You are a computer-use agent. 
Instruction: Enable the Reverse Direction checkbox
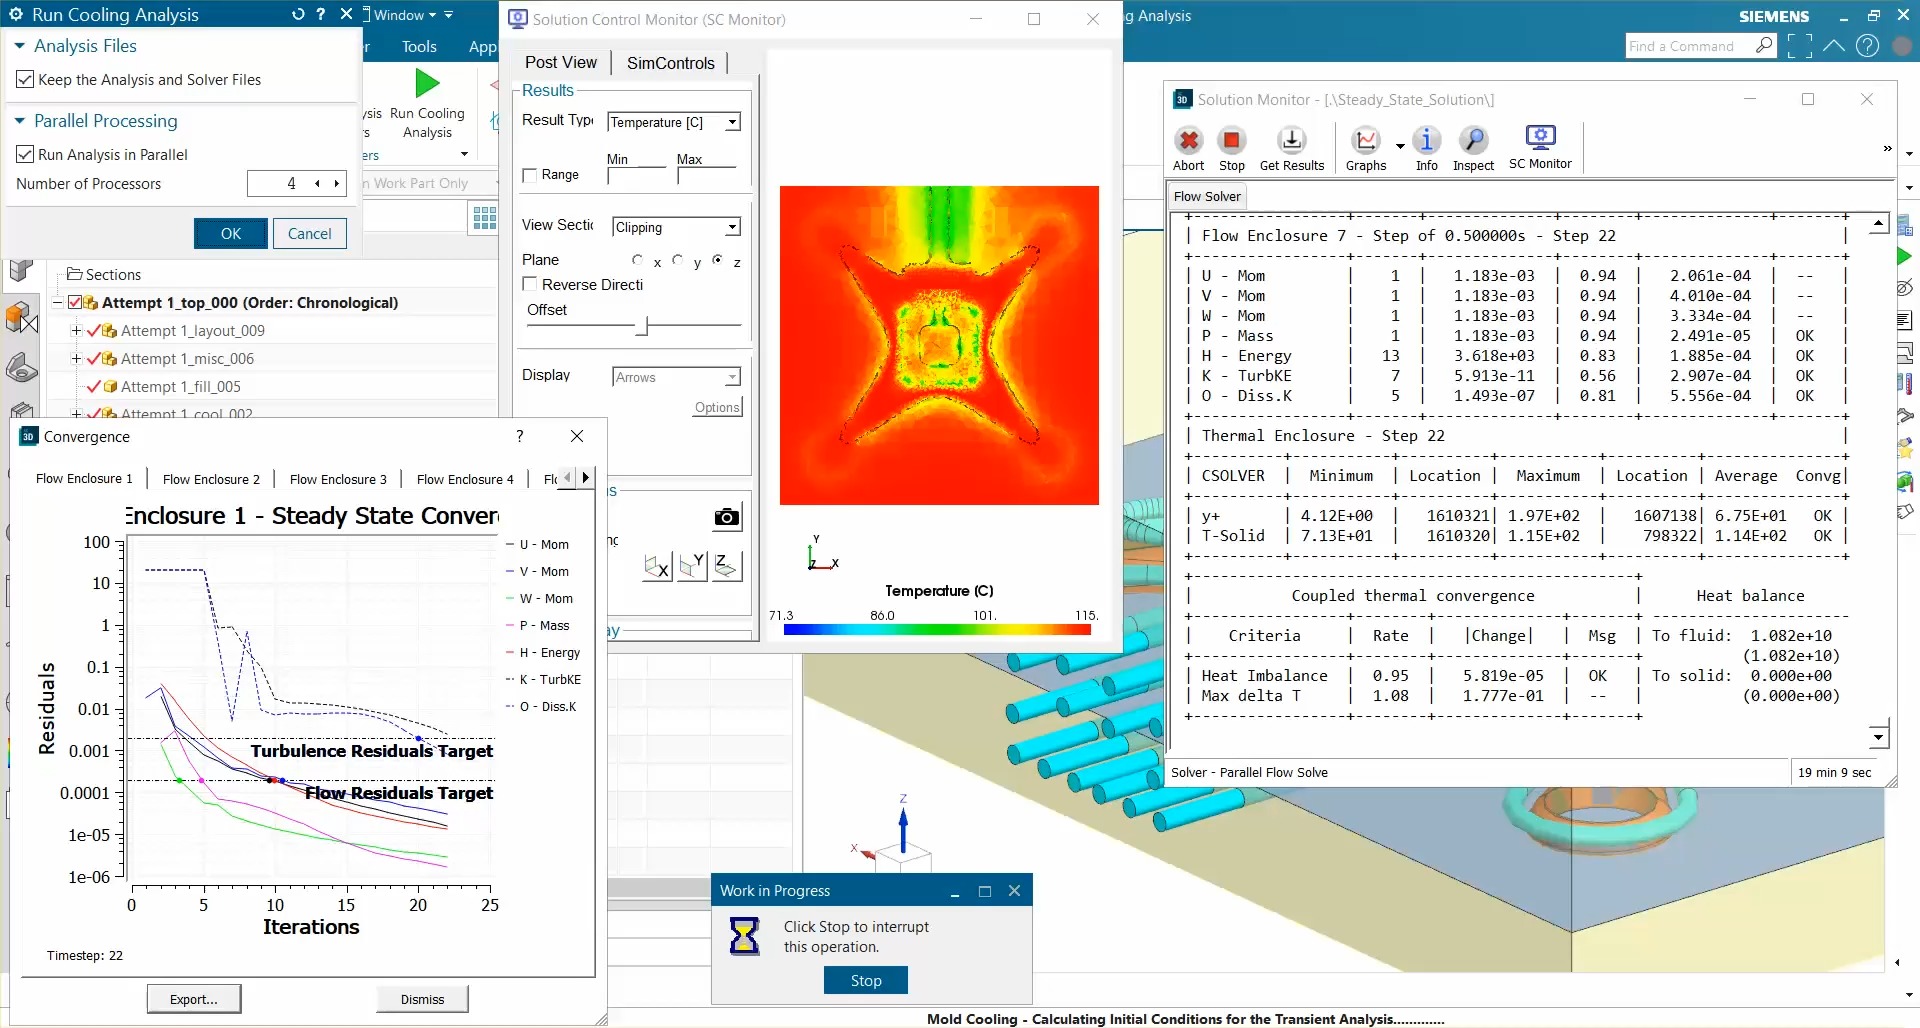click(x=530, y=284)
